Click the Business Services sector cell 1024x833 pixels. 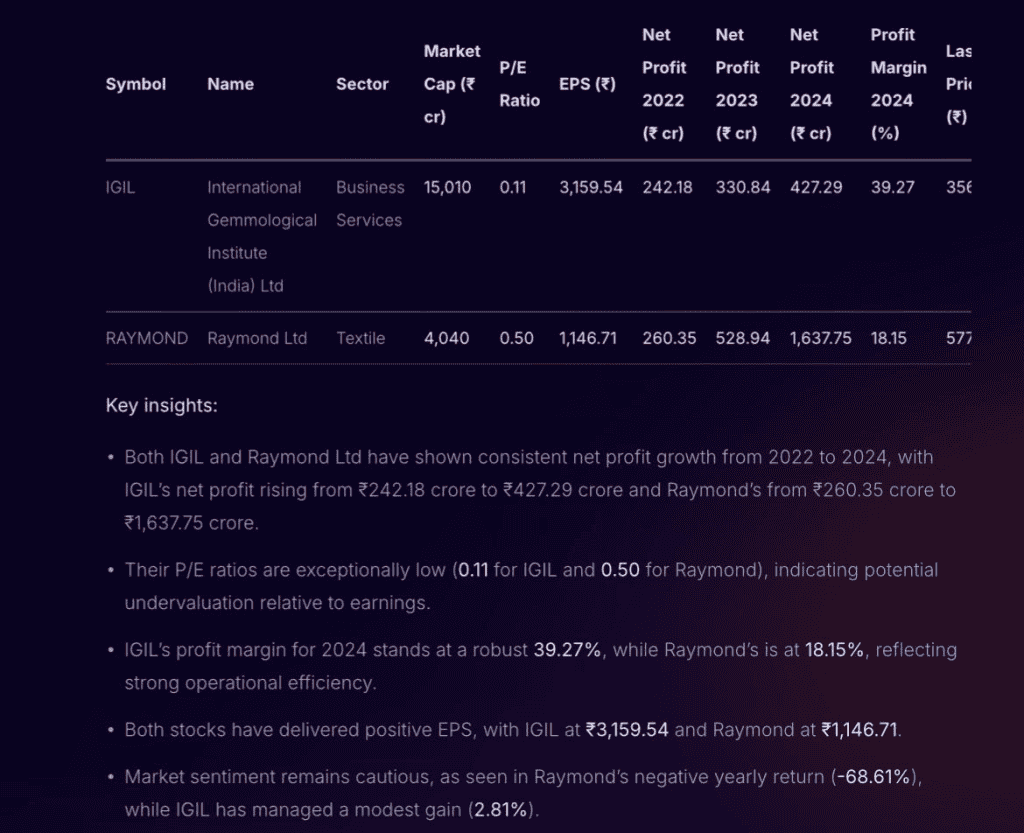tap(370, 203)
